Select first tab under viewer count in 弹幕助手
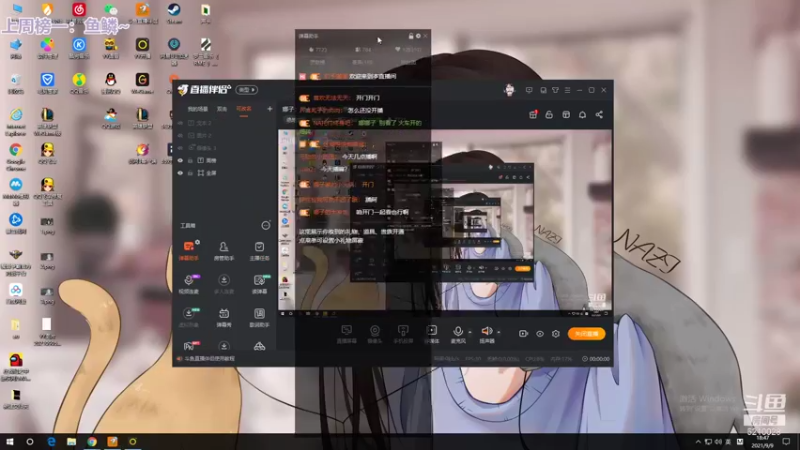 click(317, 62)
